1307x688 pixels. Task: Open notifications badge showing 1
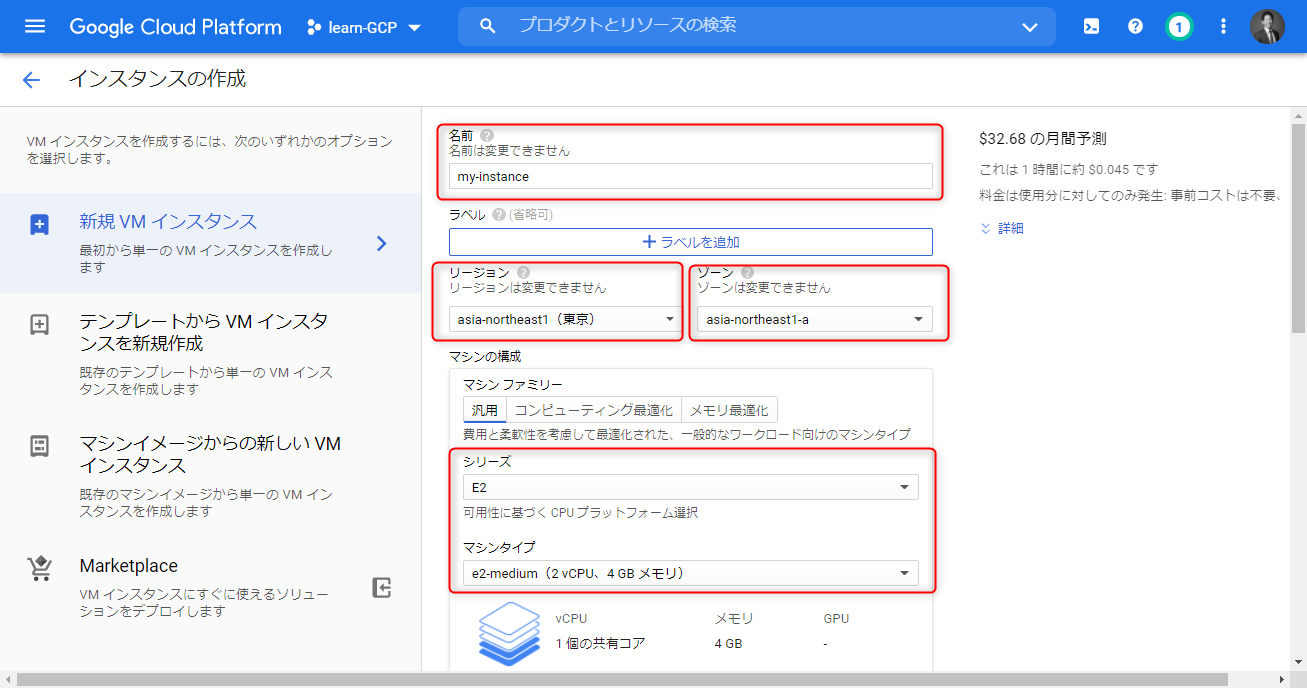pyautogui.click(x=1179, y=27)
